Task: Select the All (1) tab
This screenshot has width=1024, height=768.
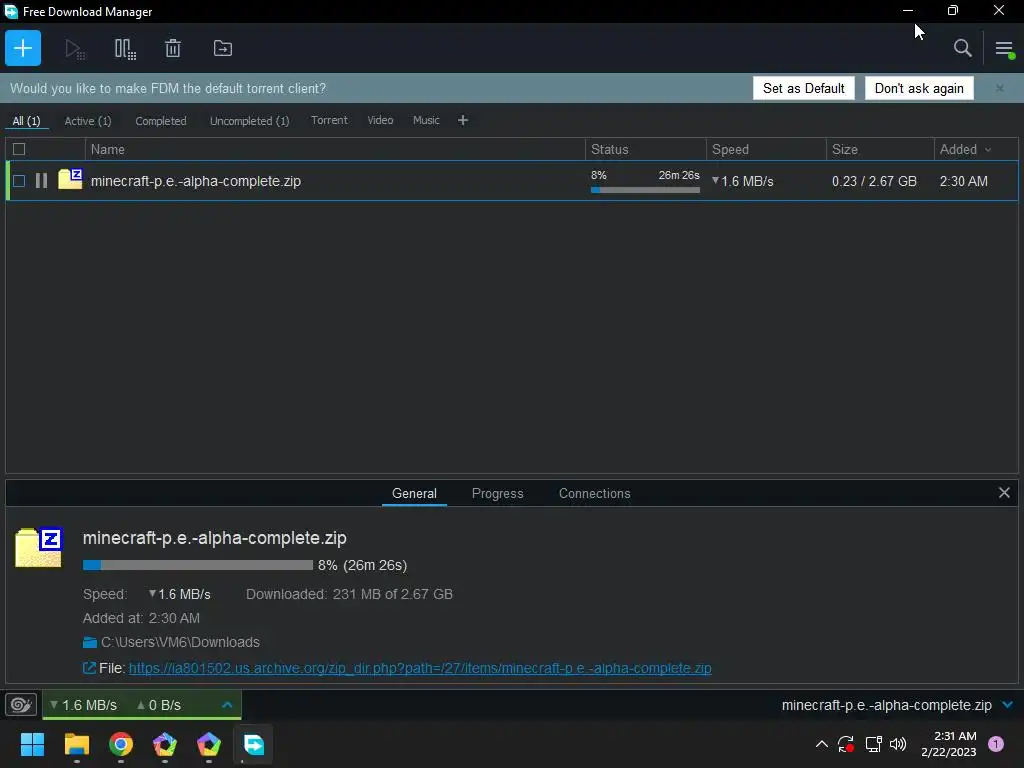Action: pos(26,121)
